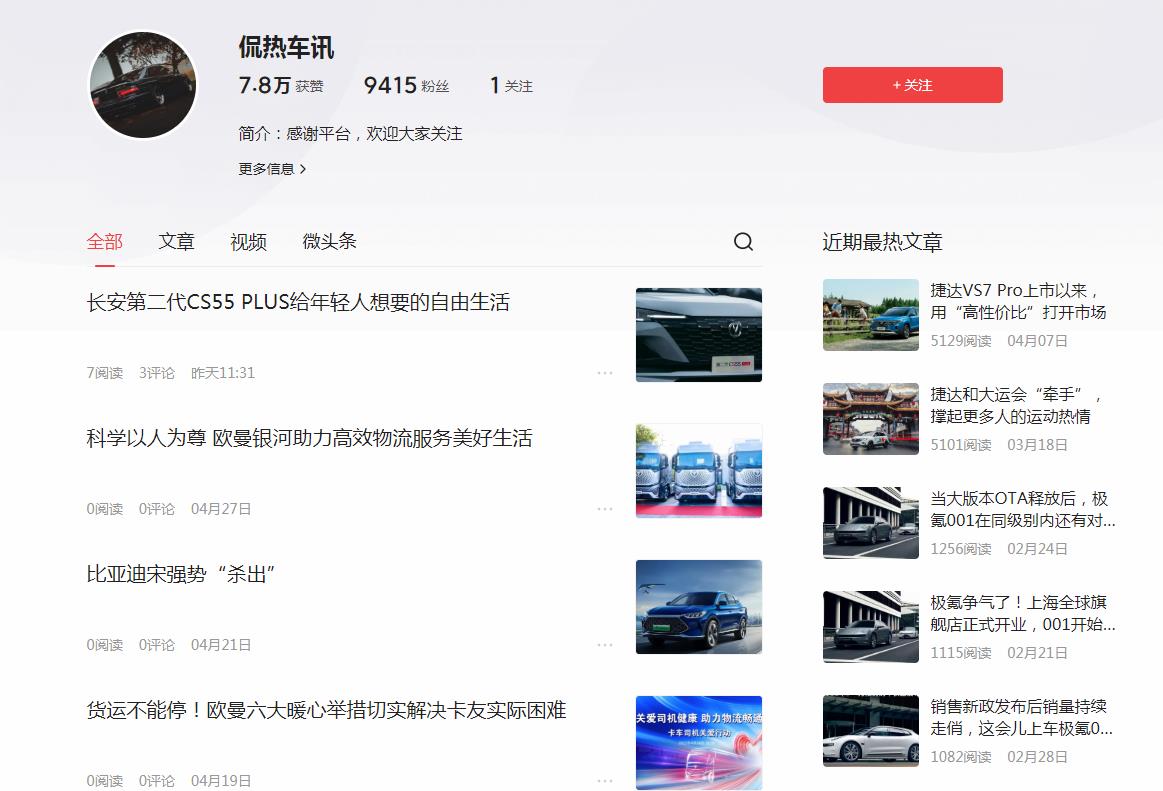Open hot article 捷达VS7 Pro上市以来
Image resolution: width=1163 pixels, height=791 pixels.
[1018, 301]
